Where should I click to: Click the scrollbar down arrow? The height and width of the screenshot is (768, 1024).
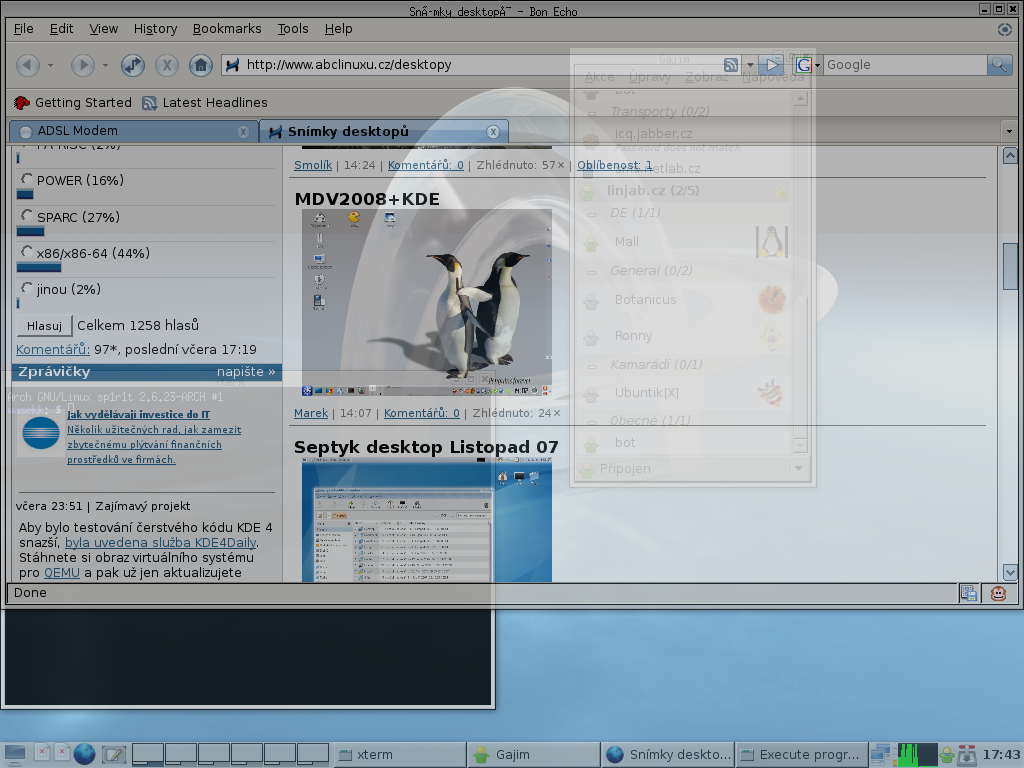tap(1010, 573)
